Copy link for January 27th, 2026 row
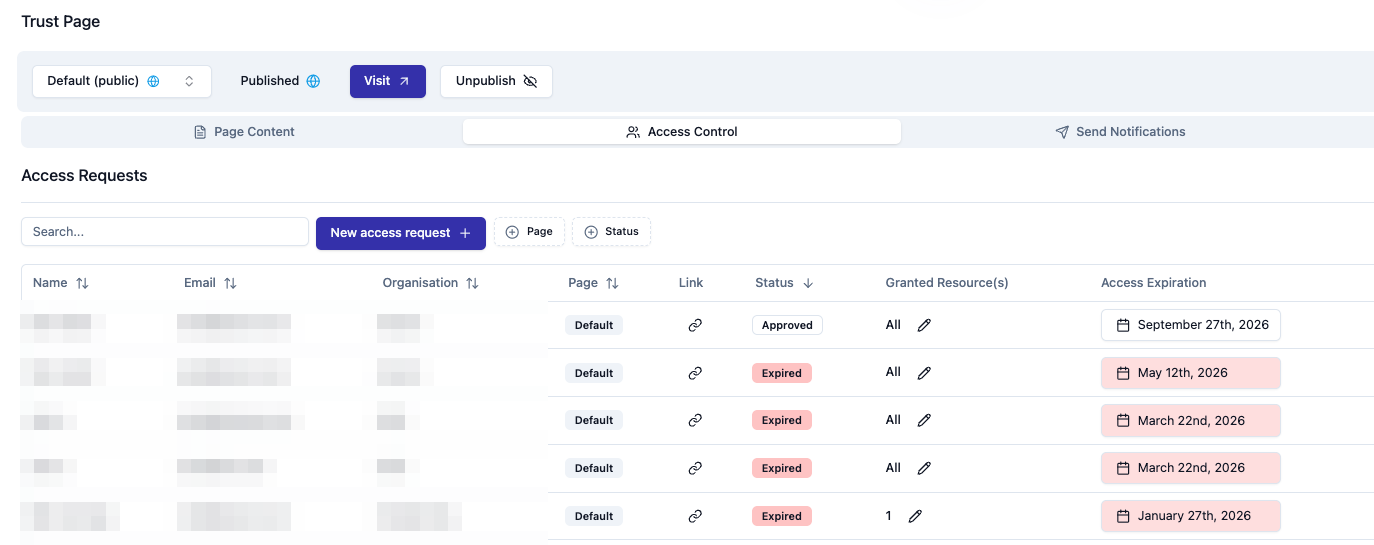This screenshot has width=1374, height=545. point(695,516)
